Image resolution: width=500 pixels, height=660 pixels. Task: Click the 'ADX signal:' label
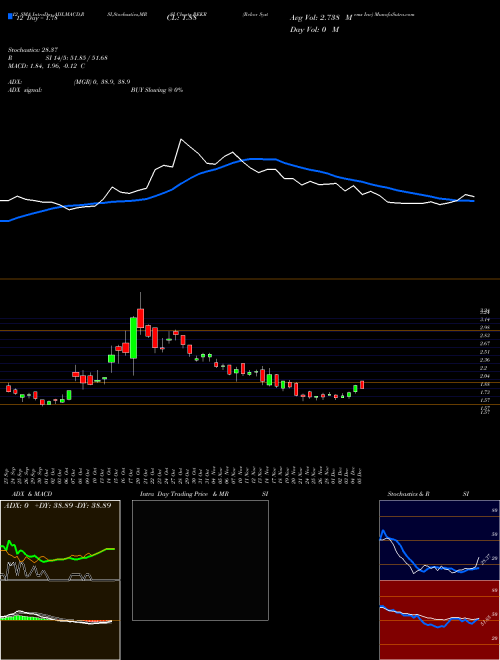tap(25, 90)
